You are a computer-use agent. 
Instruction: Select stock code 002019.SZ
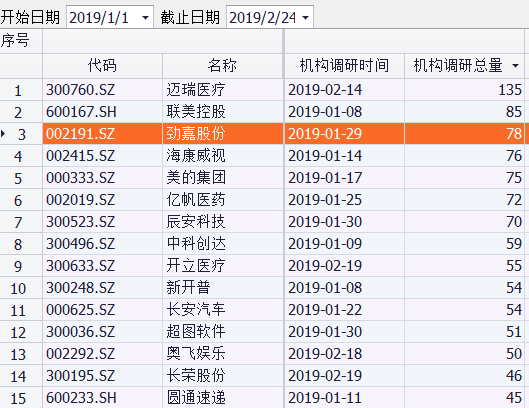pyautogui.click(x=81, y=200)
